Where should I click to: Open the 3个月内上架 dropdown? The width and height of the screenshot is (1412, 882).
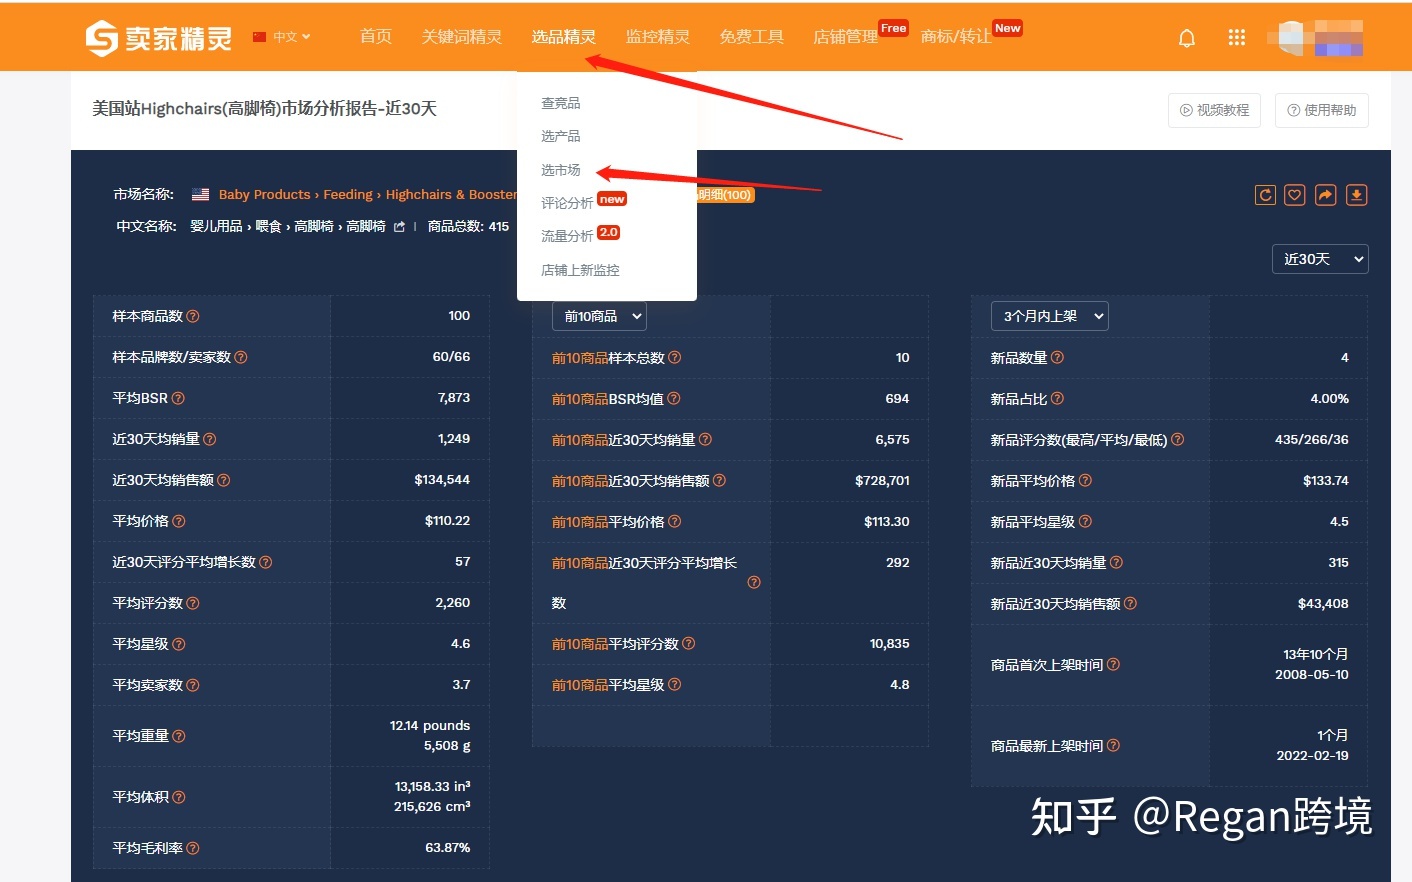coord(1050,316)
